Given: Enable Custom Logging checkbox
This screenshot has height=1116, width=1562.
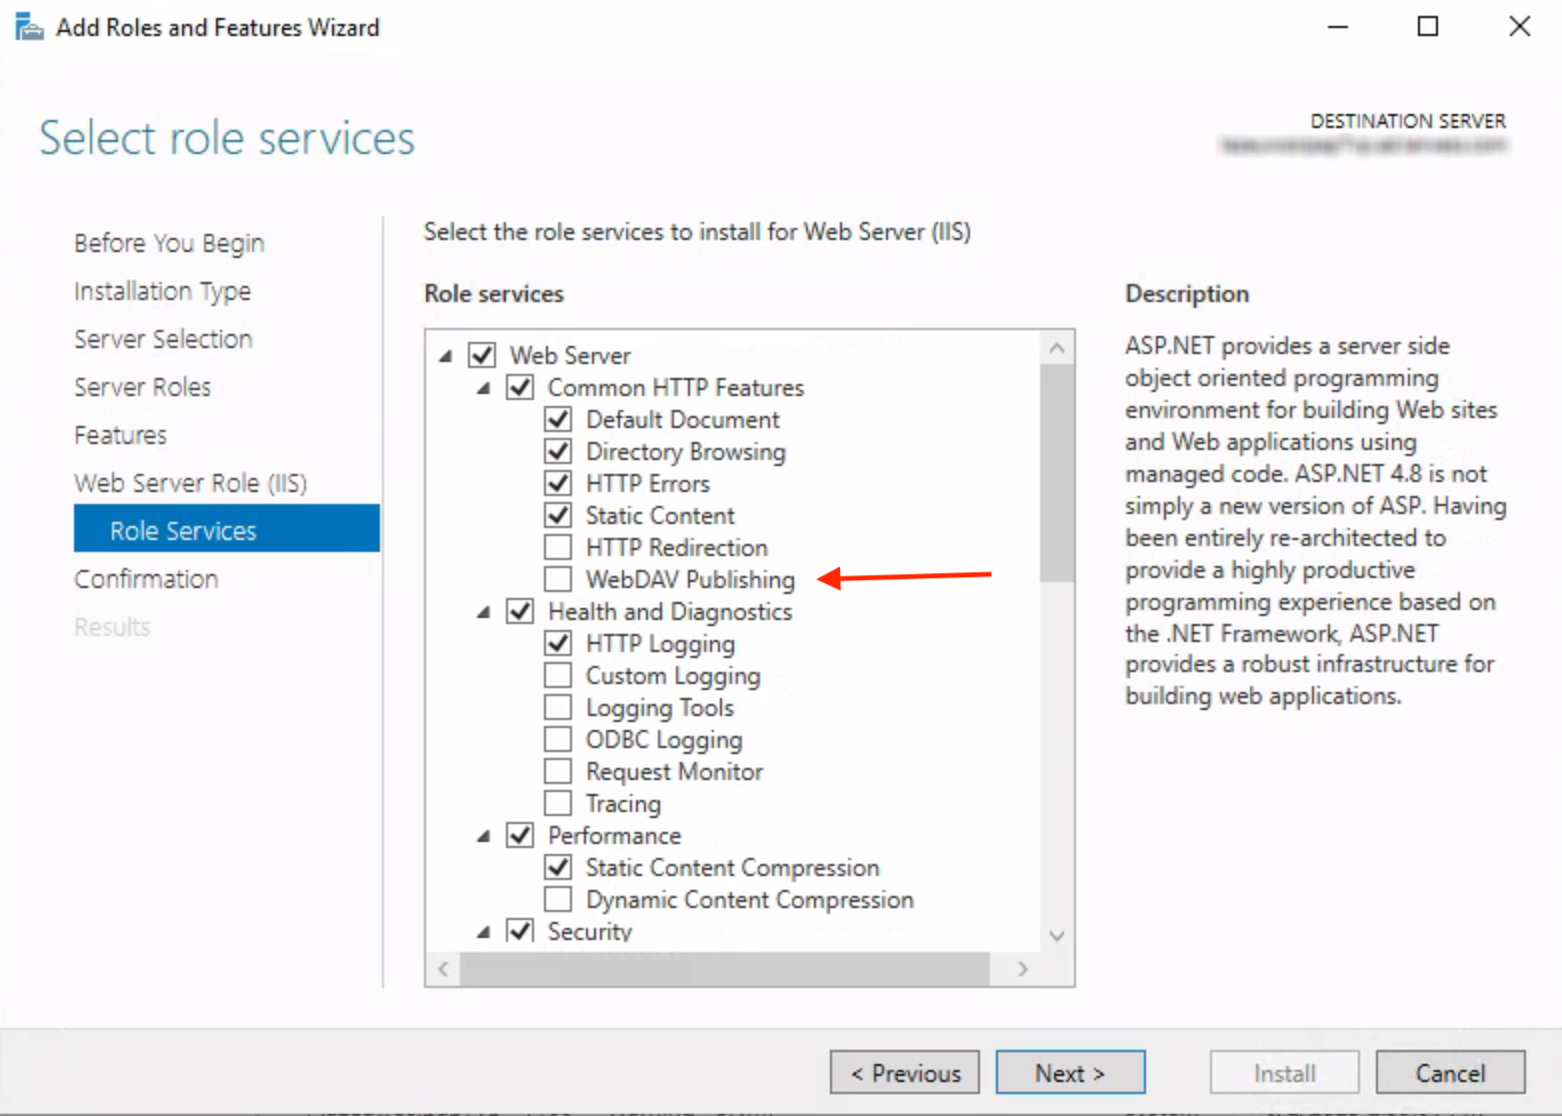Looking at the screenshot, I should point(558,675).
